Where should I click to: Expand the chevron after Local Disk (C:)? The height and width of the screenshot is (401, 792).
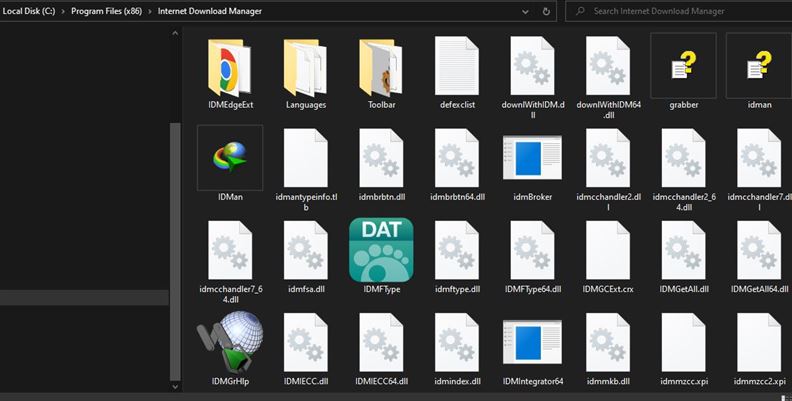62,12
